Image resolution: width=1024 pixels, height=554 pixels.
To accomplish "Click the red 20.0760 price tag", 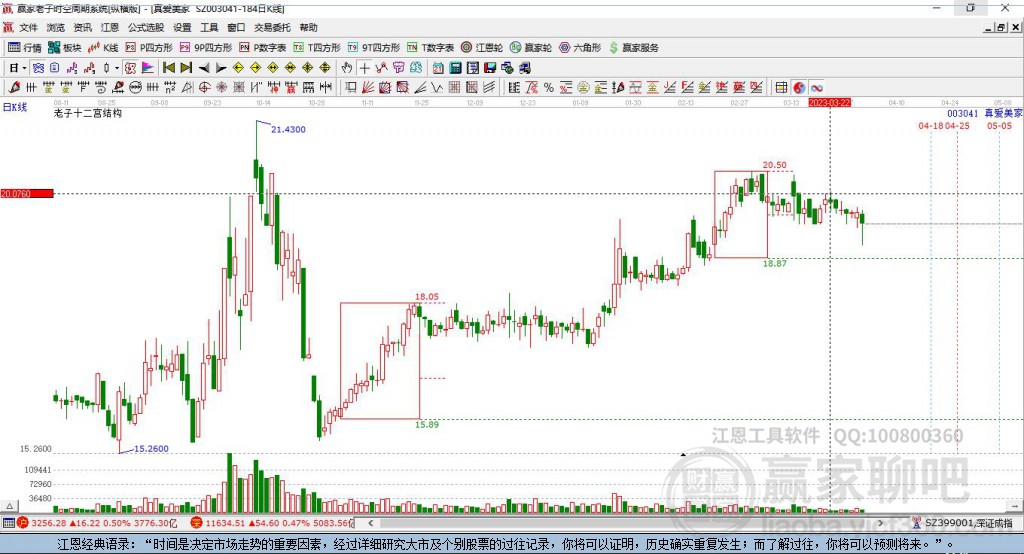I will pyautogui.click(x=27, y=193).
